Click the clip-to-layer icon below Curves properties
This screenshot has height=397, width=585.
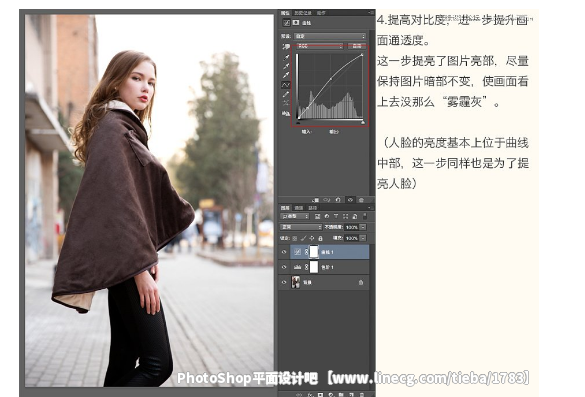(316, 200)
